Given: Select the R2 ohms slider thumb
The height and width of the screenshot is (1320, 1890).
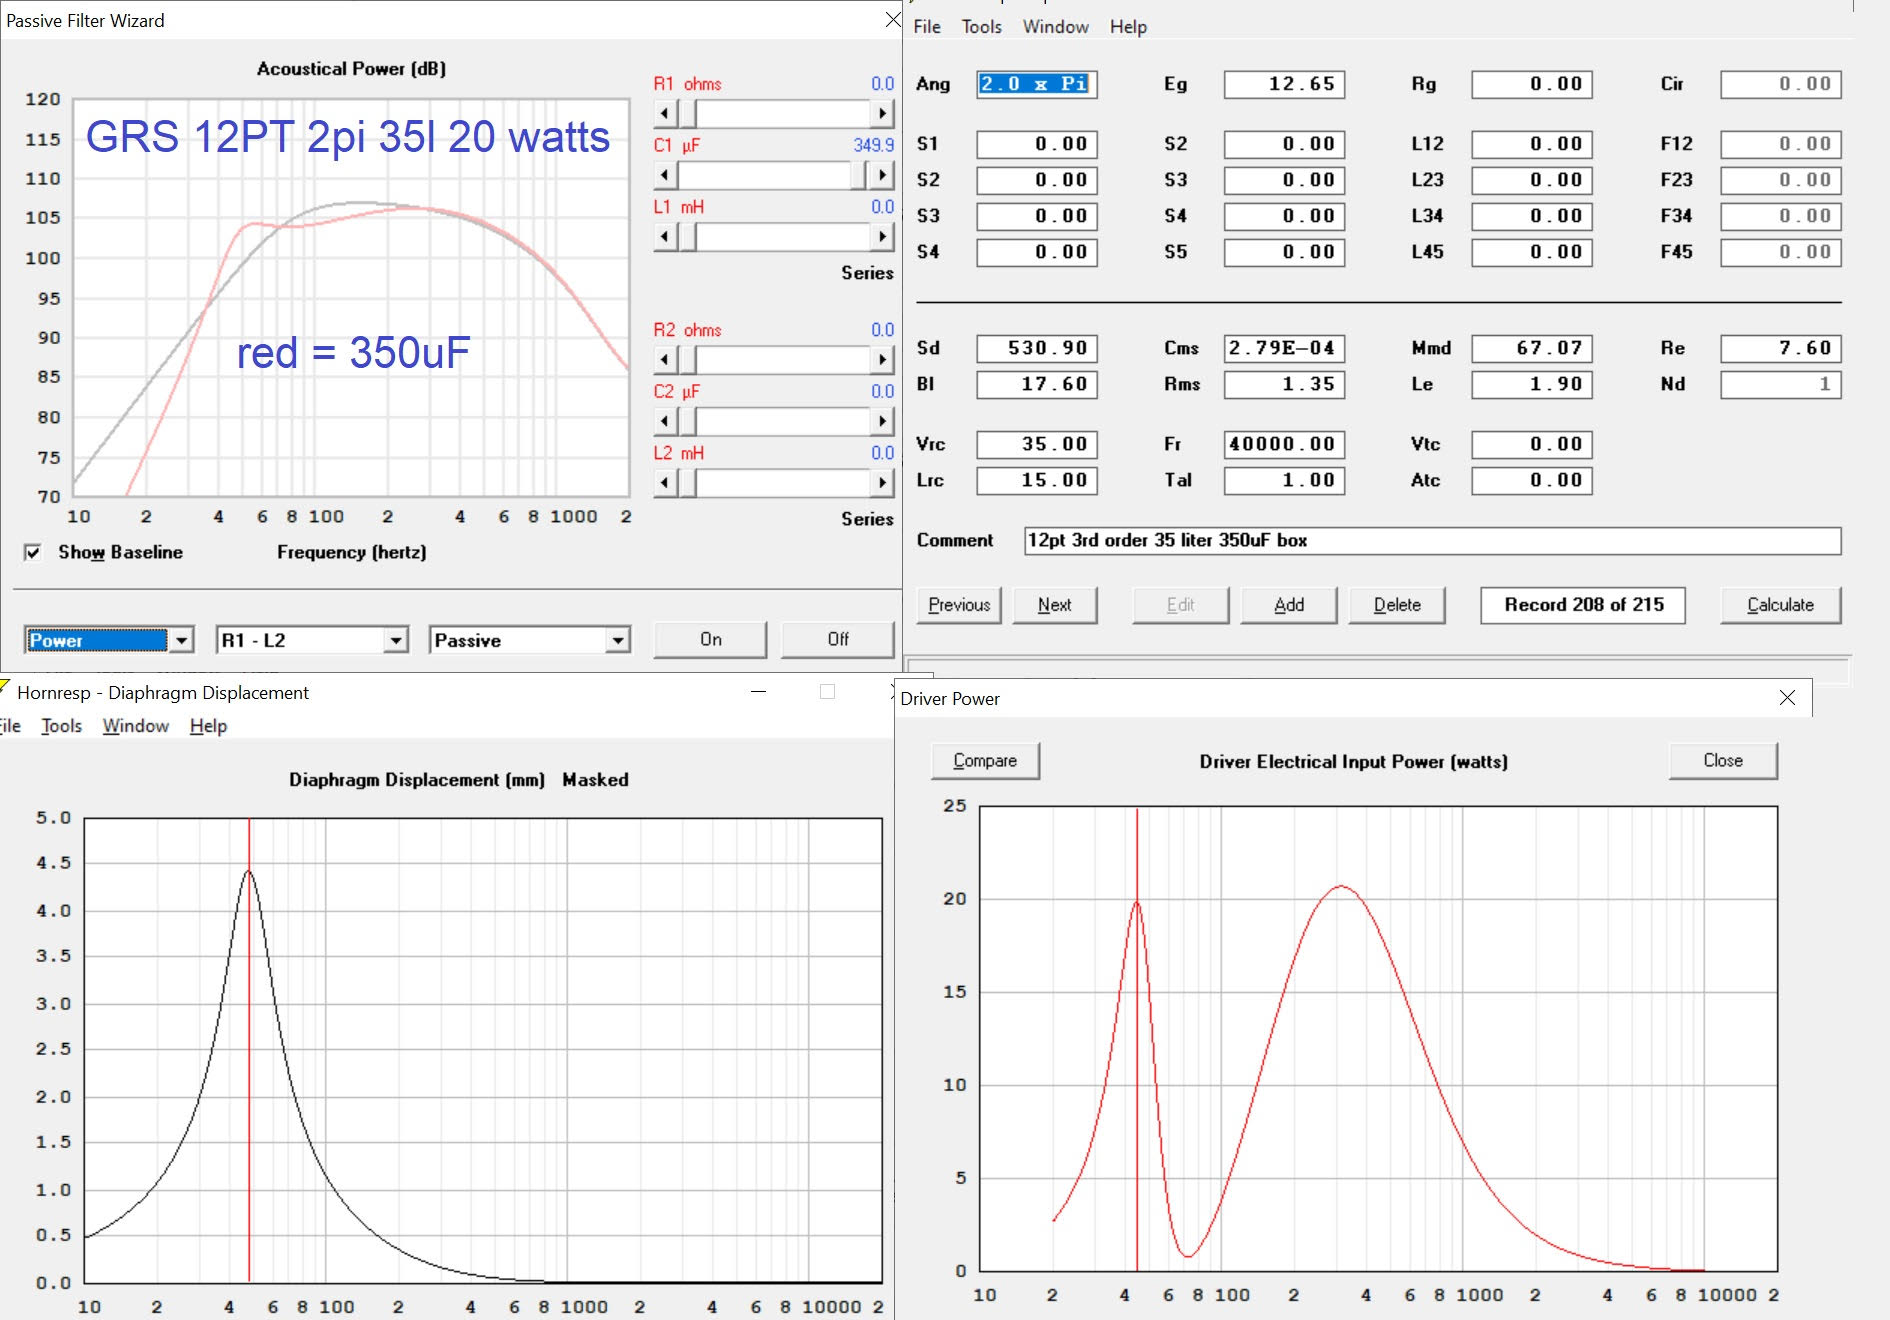Looking at the screenshot, I should 687,359.
